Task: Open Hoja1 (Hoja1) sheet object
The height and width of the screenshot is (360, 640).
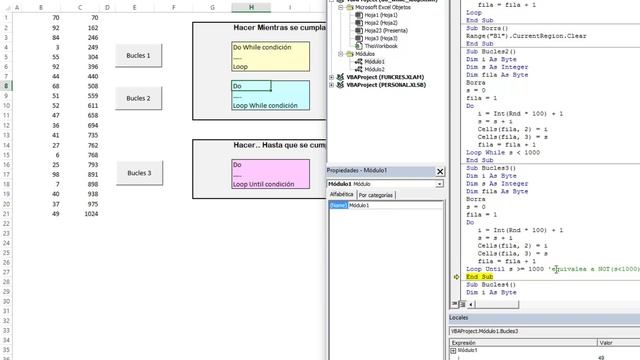Action: pos(380,15)
